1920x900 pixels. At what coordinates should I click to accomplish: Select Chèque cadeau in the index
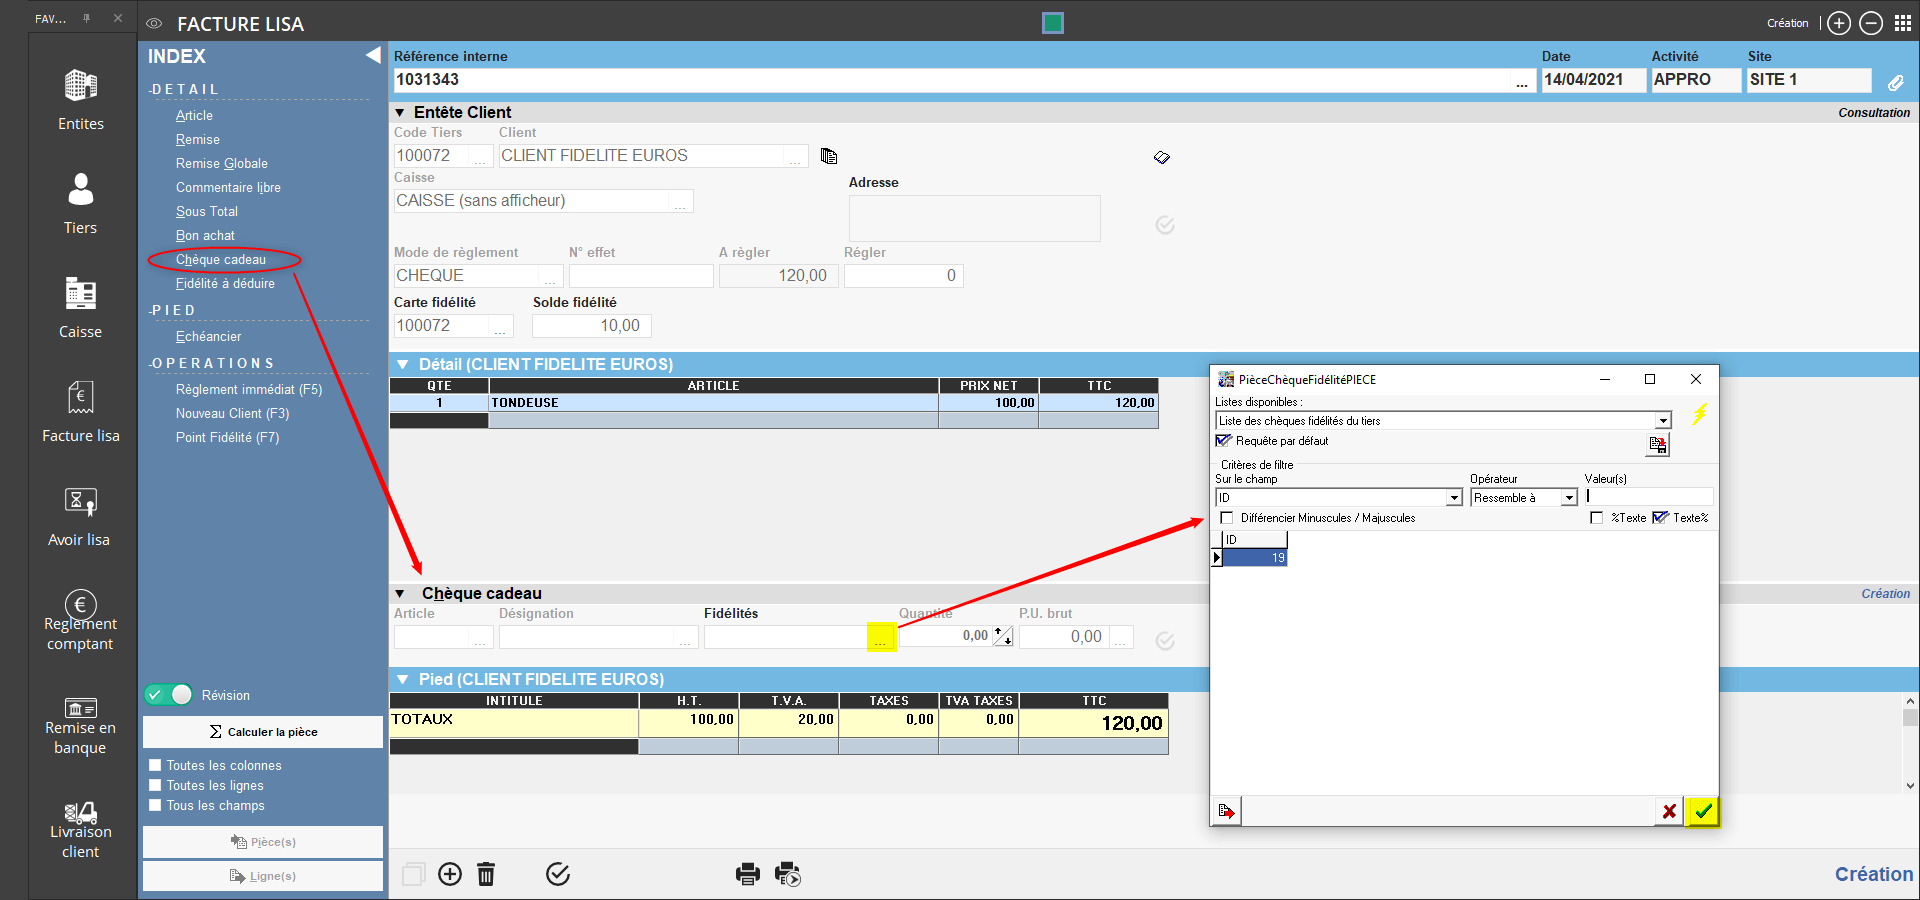click(x=221, y=260)
